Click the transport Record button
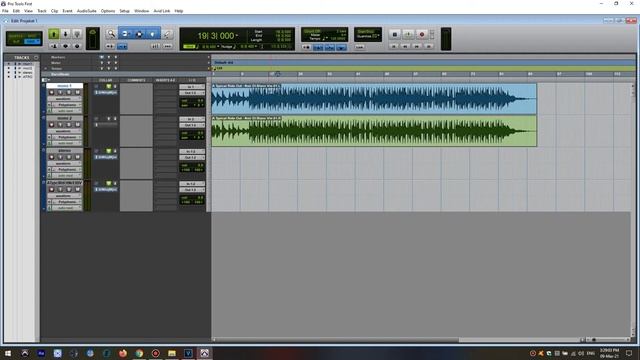 [x=422, y=35]
